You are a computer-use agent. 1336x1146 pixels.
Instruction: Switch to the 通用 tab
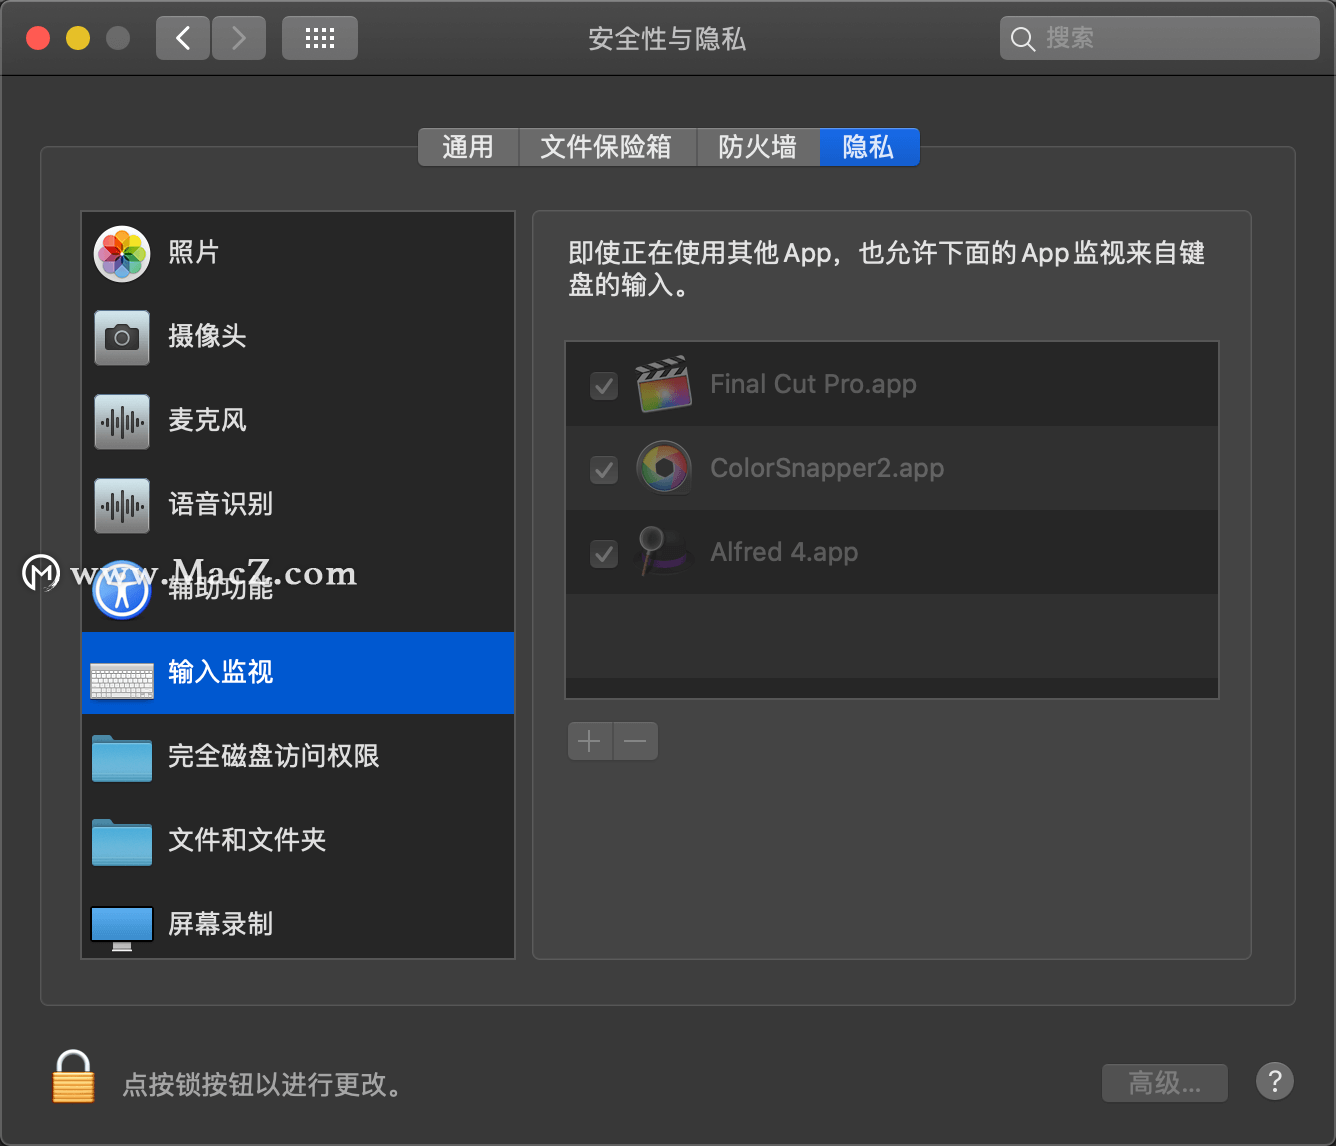point(468,147)
